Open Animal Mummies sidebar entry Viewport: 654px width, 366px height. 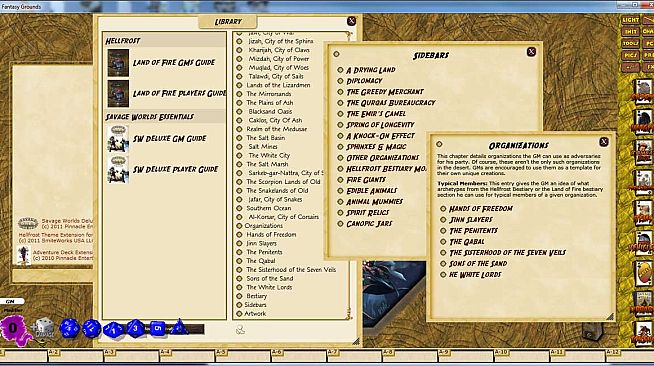point(375,202)
